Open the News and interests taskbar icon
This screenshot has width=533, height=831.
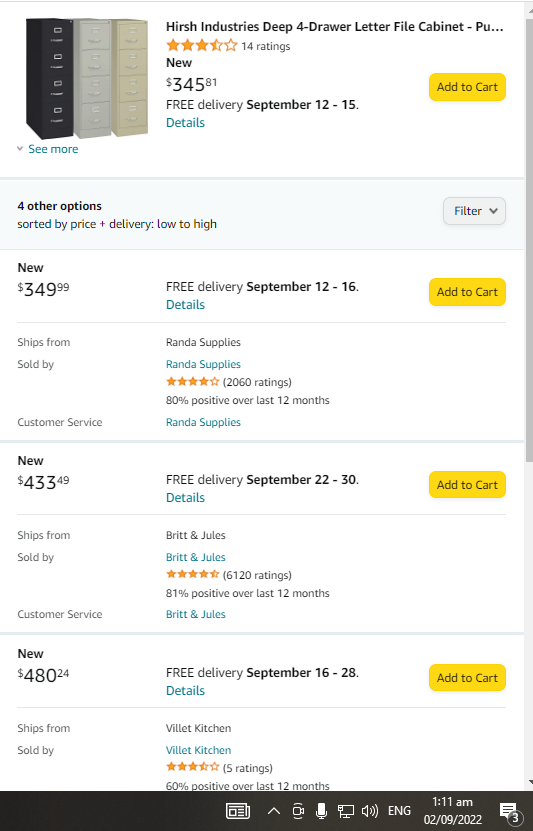point(238,811)
